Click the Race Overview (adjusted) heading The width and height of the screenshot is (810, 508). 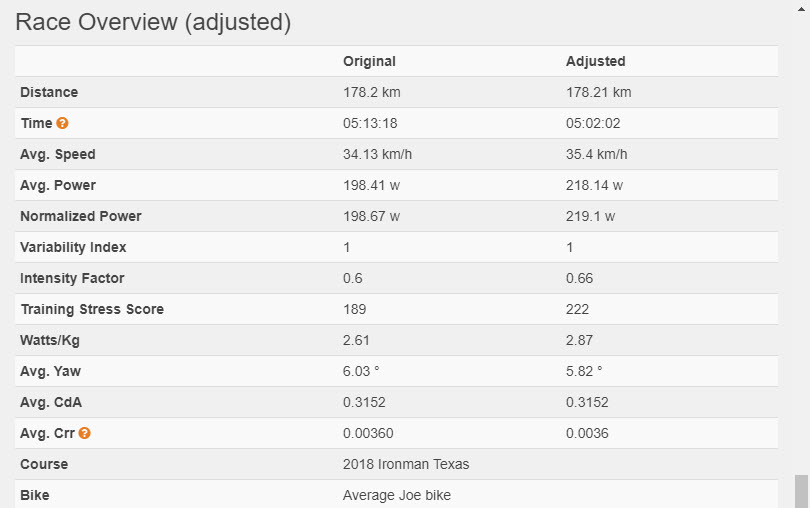[153, 22]
